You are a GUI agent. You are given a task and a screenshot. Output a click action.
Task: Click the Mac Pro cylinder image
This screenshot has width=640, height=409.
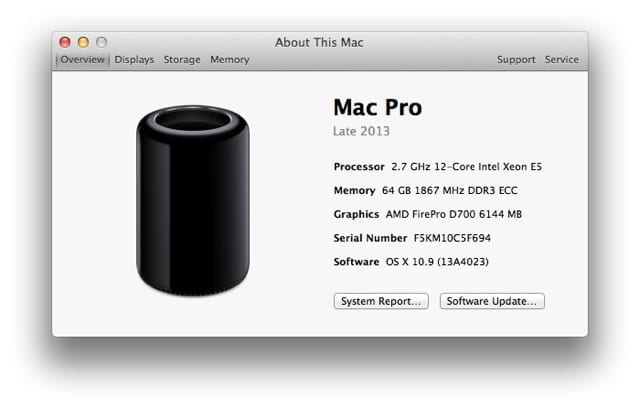click(x=193, y=200)
